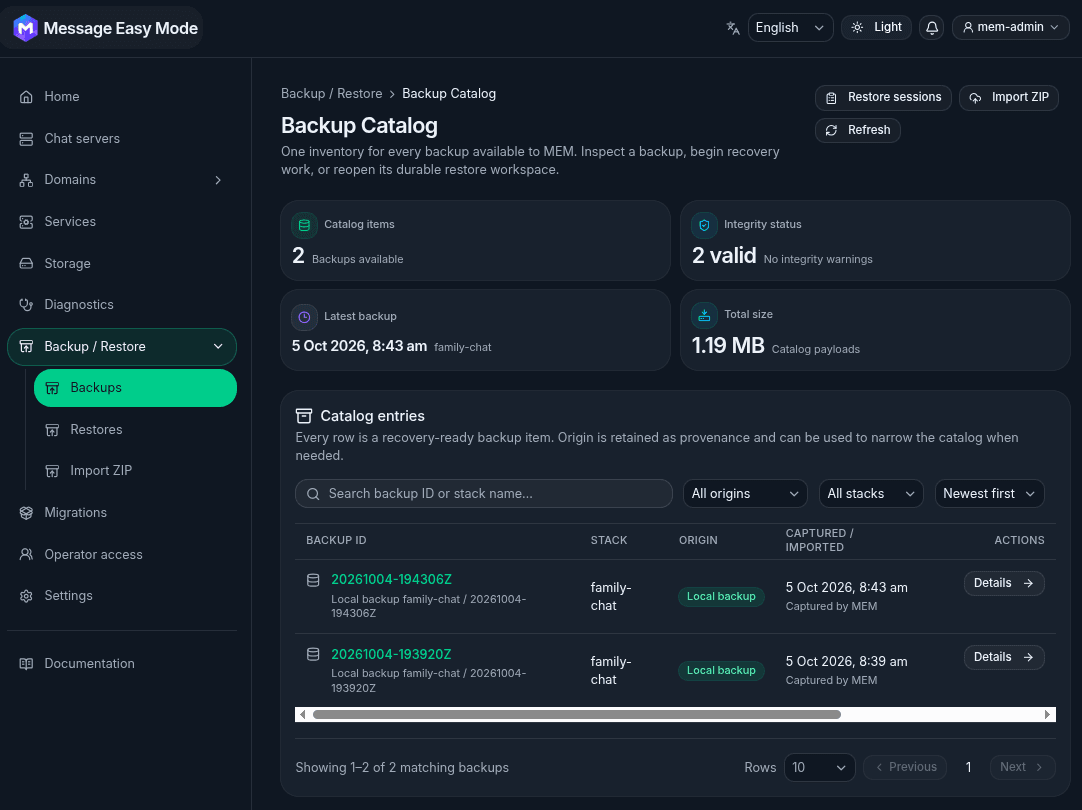Image resolution: width=1082 pixels, height=810 pixels.
Task: Click the Migrations package icon
Action: (x=26, y=513)
